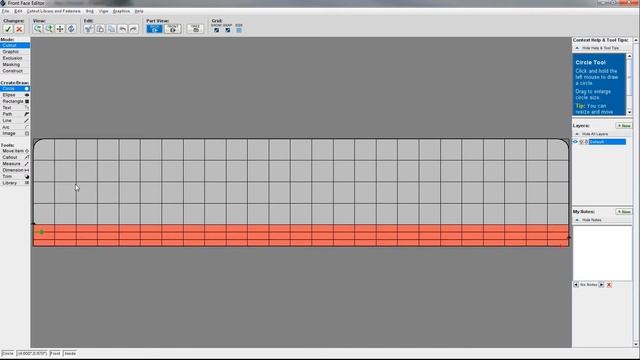The height and width of the screenshot is (360, 640).
Task: Click the zoom out magnifier icon
Action: 38,29
